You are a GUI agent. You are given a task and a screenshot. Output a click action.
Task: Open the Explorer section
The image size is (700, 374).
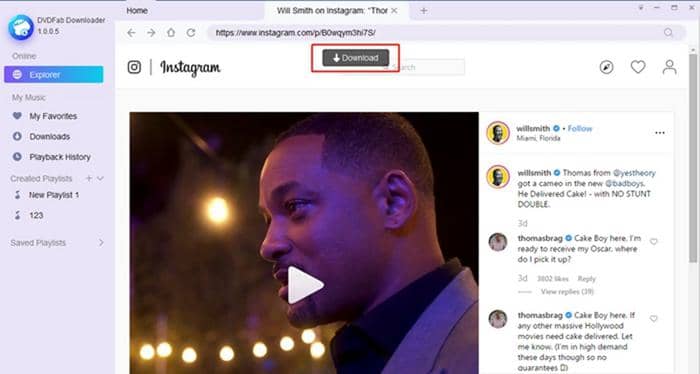point(54,75)
